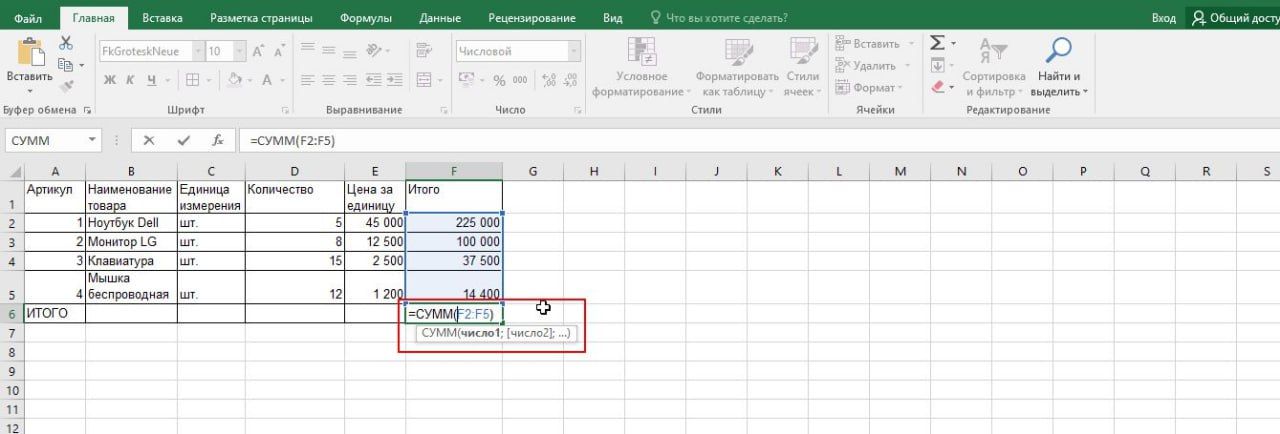The width and height of the screenshot is (1280, 434).
Task: Toggle underline formatting (Ч)
Action: [x=153, y=80]
